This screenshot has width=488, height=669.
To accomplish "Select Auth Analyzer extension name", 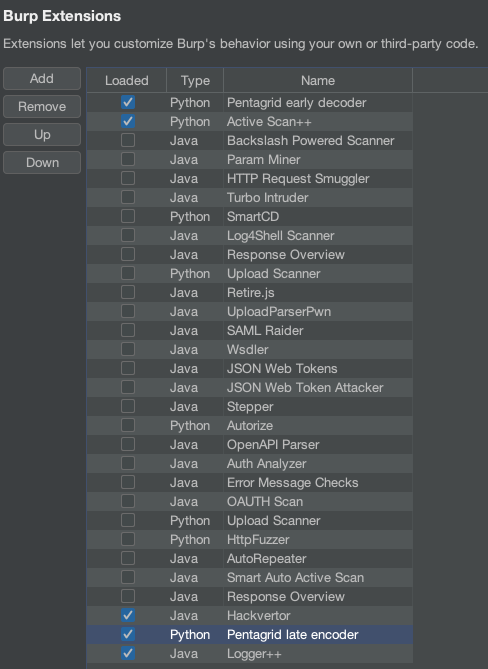I will click(x=267, y=463).
